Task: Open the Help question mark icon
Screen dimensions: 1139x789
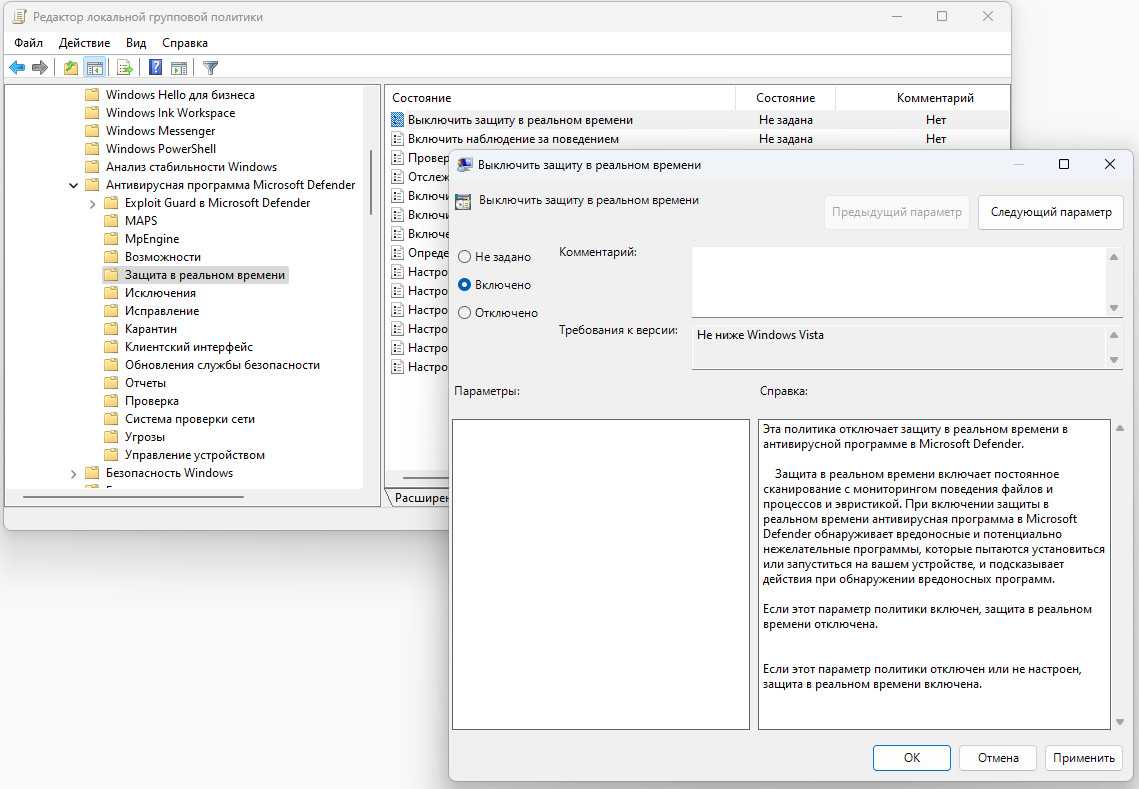Action: [155, 68]
